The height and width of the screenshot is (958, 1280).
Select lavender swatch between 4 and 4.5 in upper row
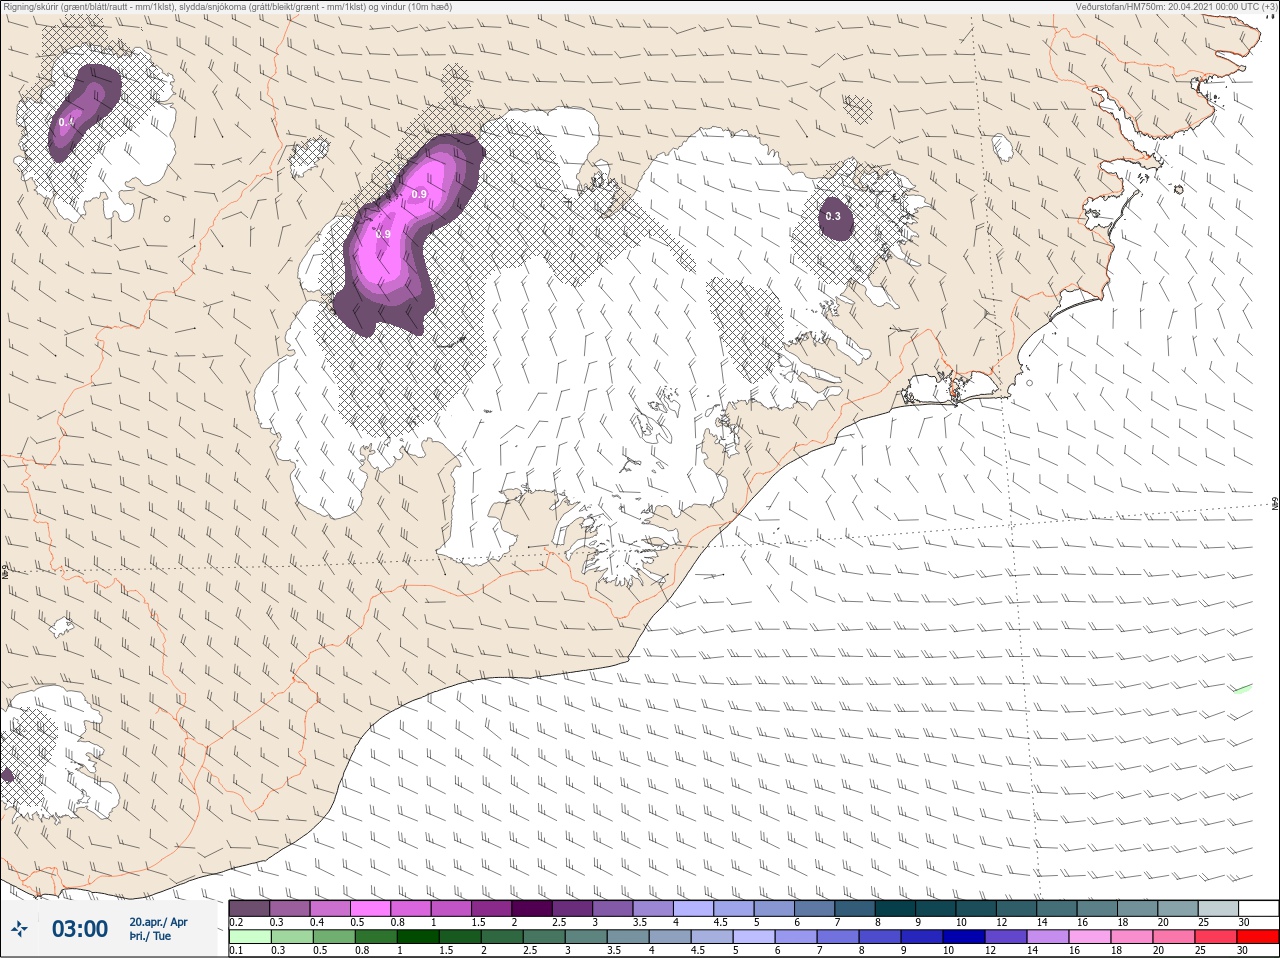coord(693,908)
